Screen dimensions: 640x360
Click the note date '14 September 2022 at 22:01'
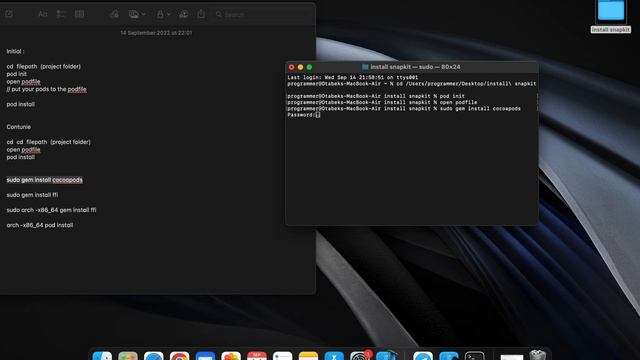pos(156,33)
